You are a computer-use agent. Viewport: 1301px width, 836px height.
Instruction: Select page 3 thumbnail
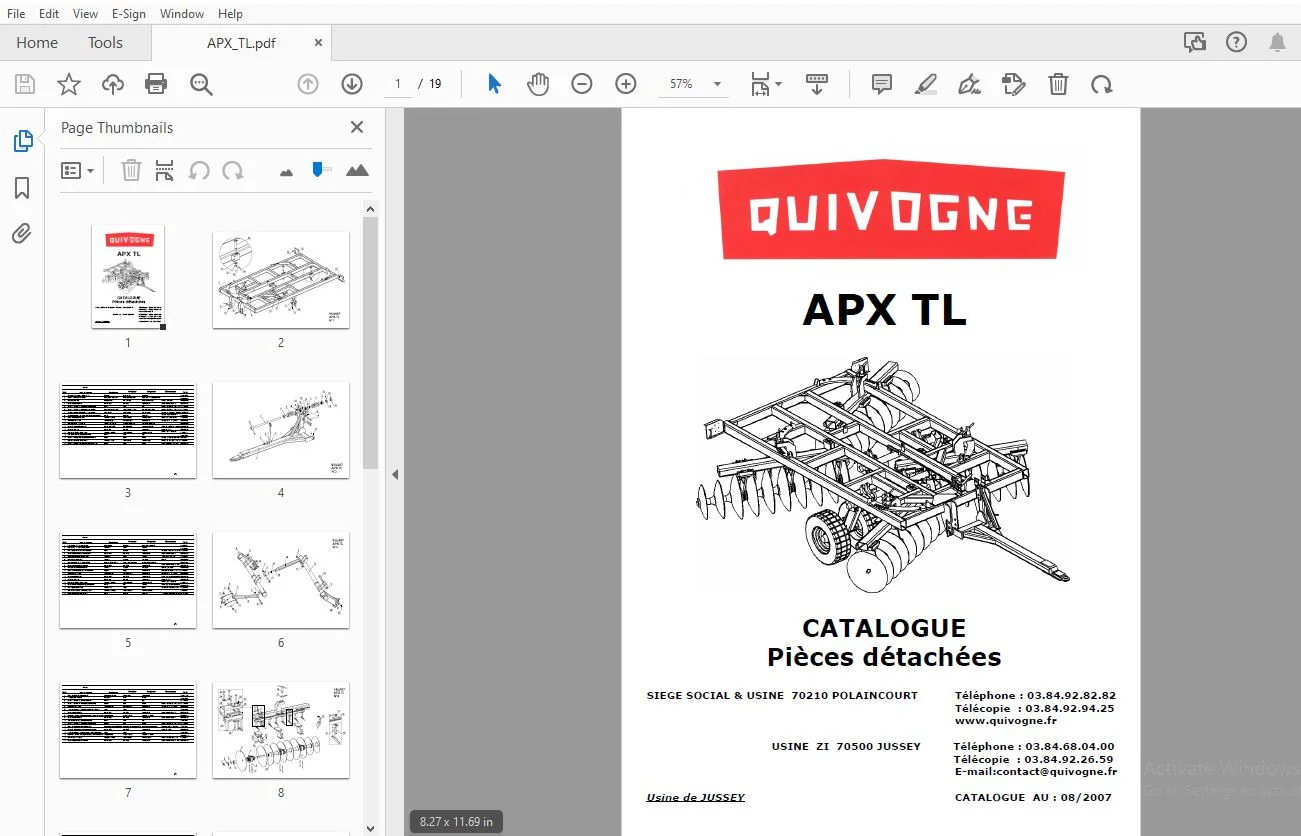tap(128, 430)
